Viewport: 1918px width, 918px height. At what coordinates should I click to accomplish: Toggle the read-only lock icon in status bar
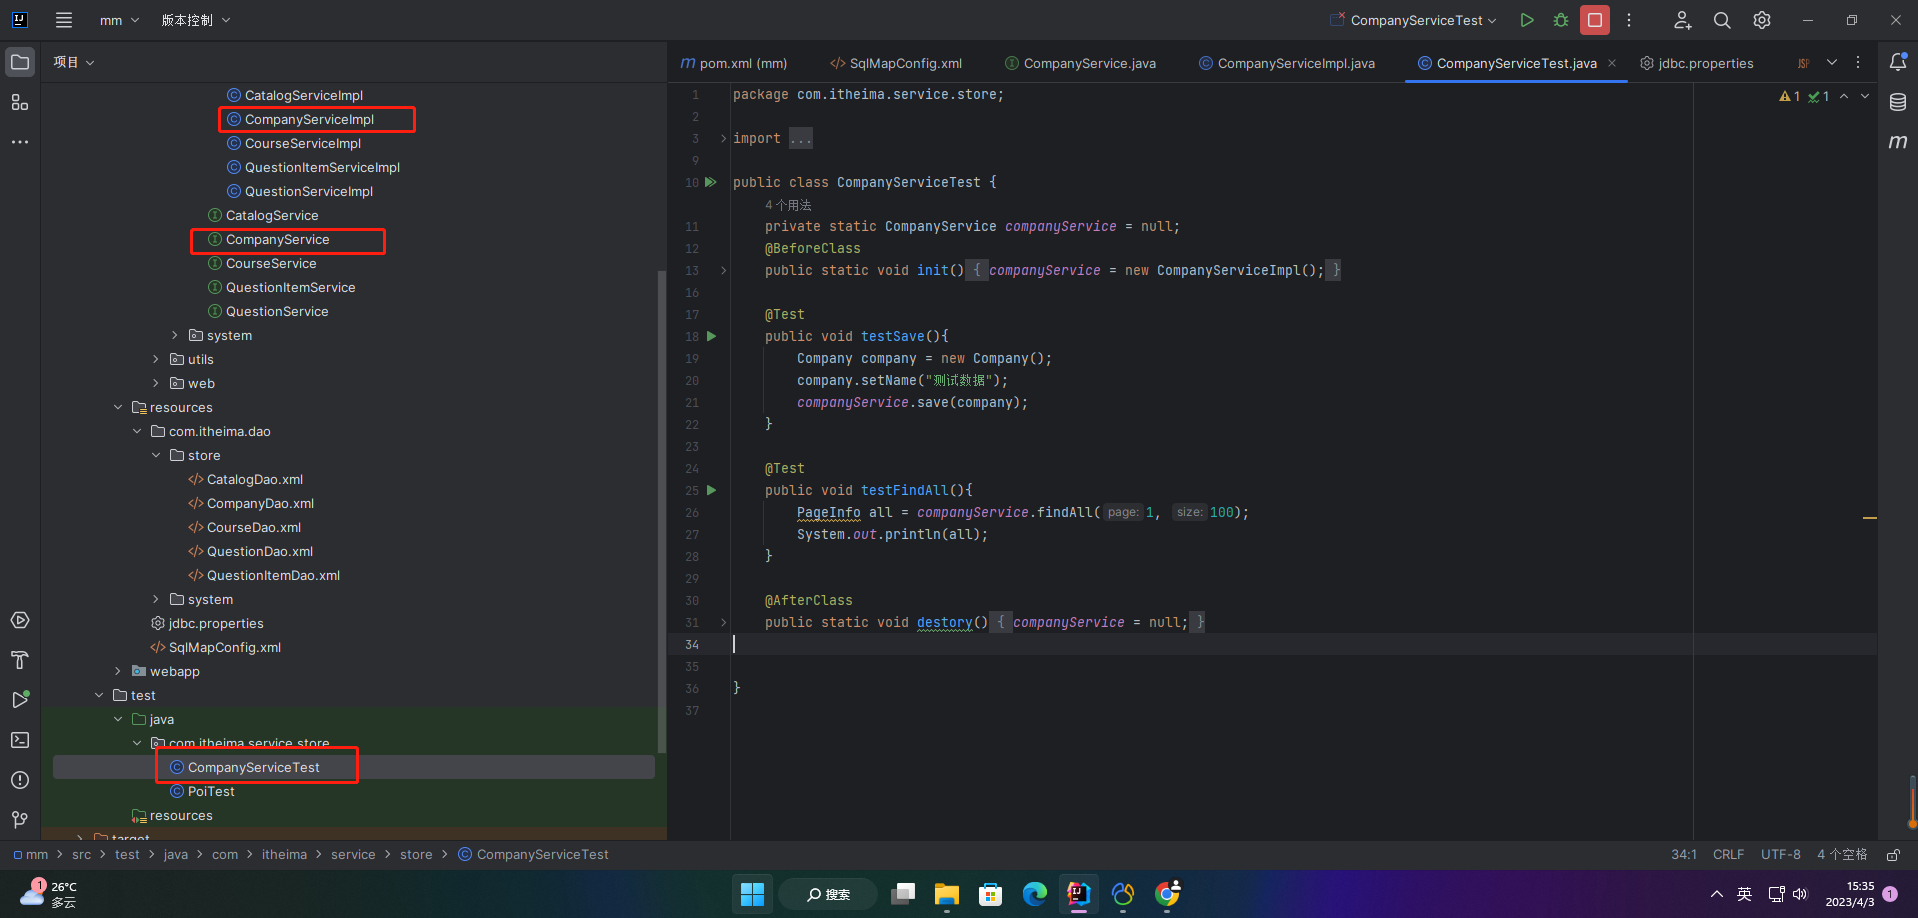1893,855
